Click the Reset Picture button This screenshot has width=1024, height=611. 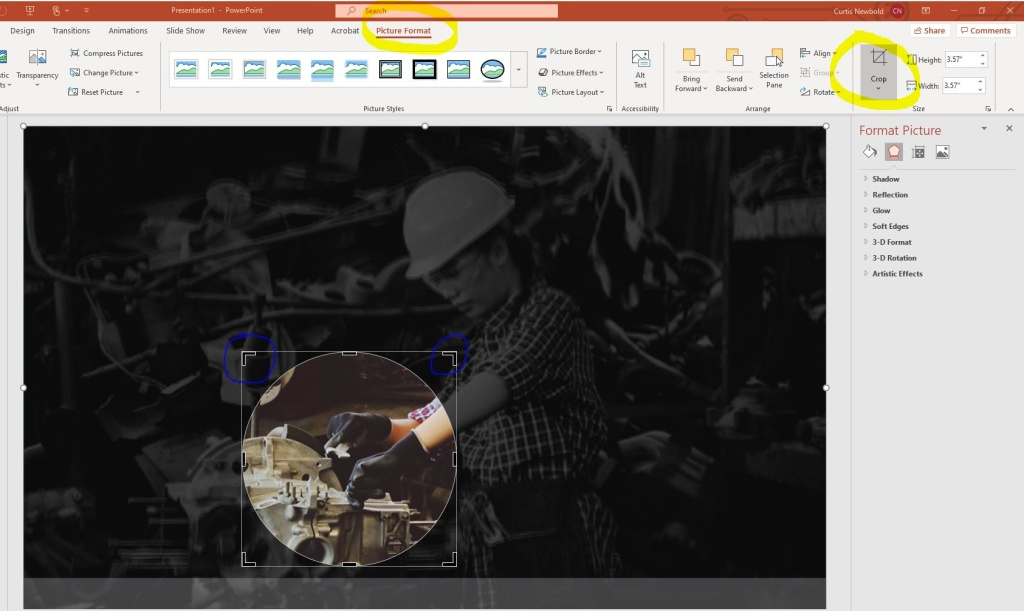tap(104, 91)
